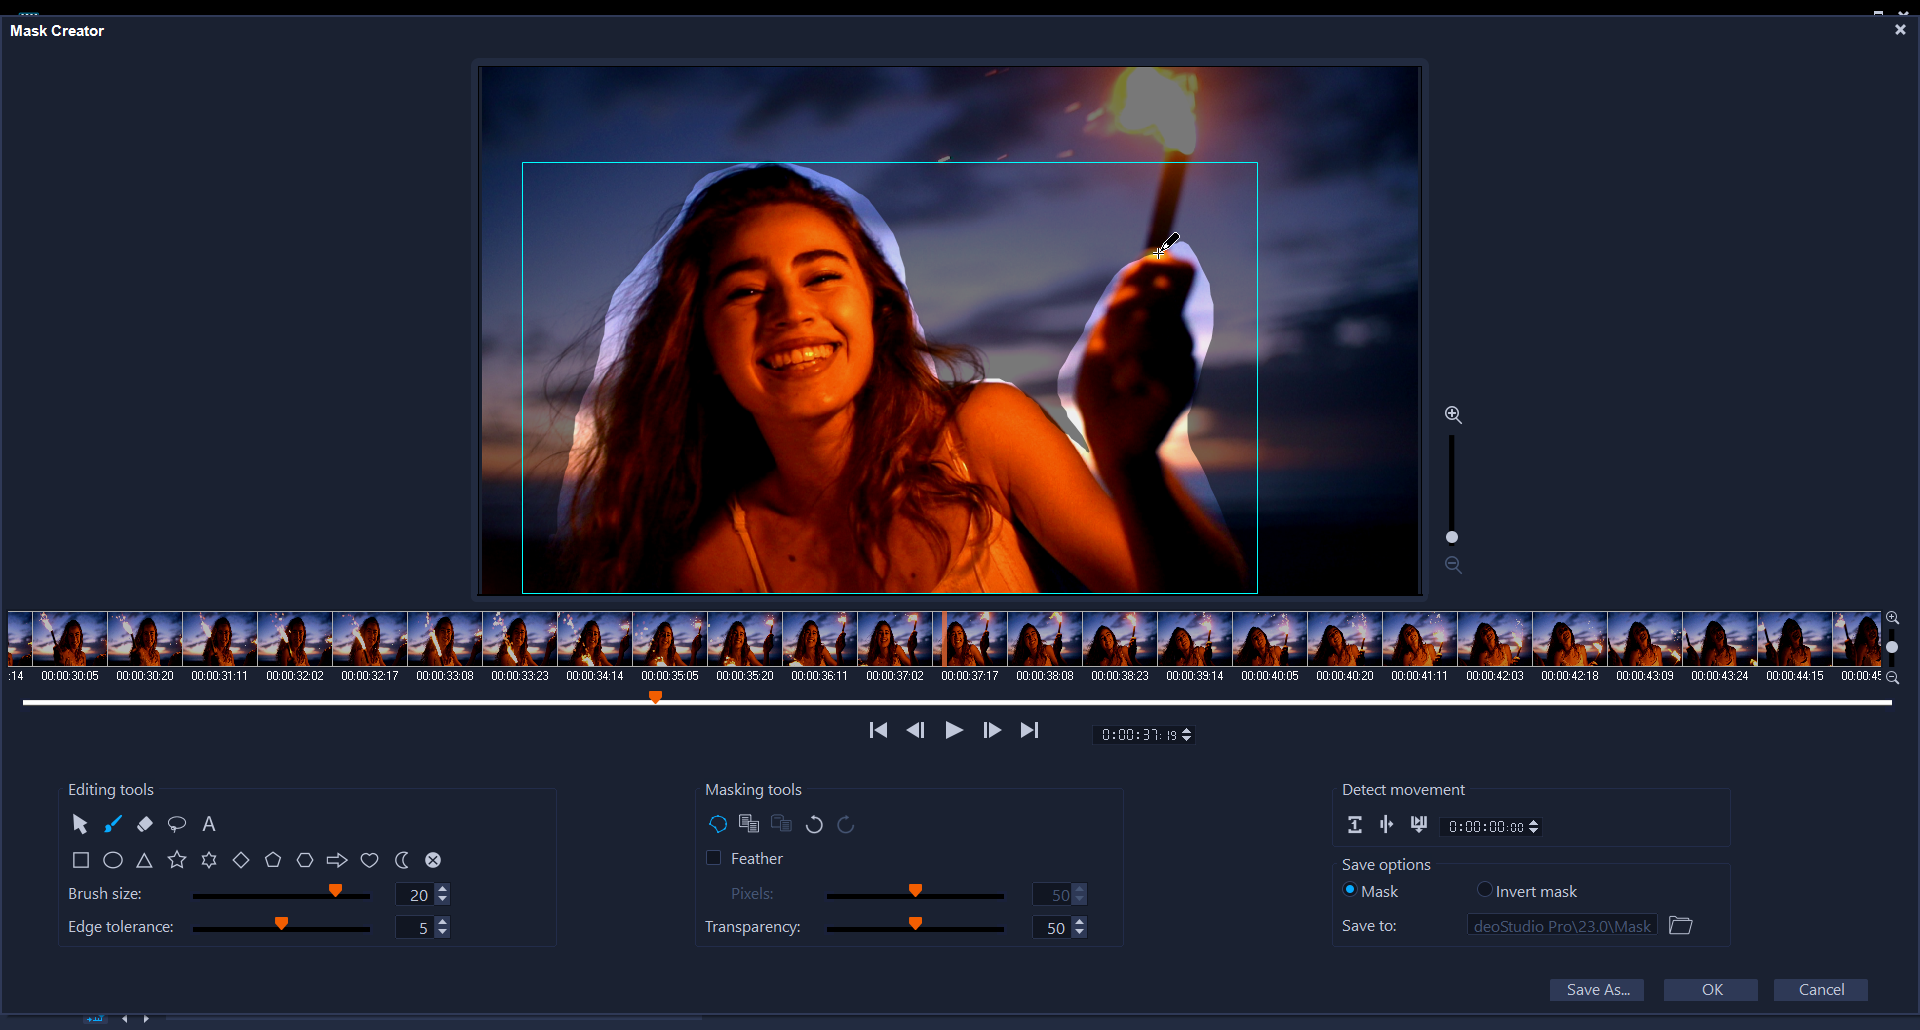The width and height of the screenshot is (1920, 1030).
Task: Click the Edge tolerance value field
Action: [416, 928]
